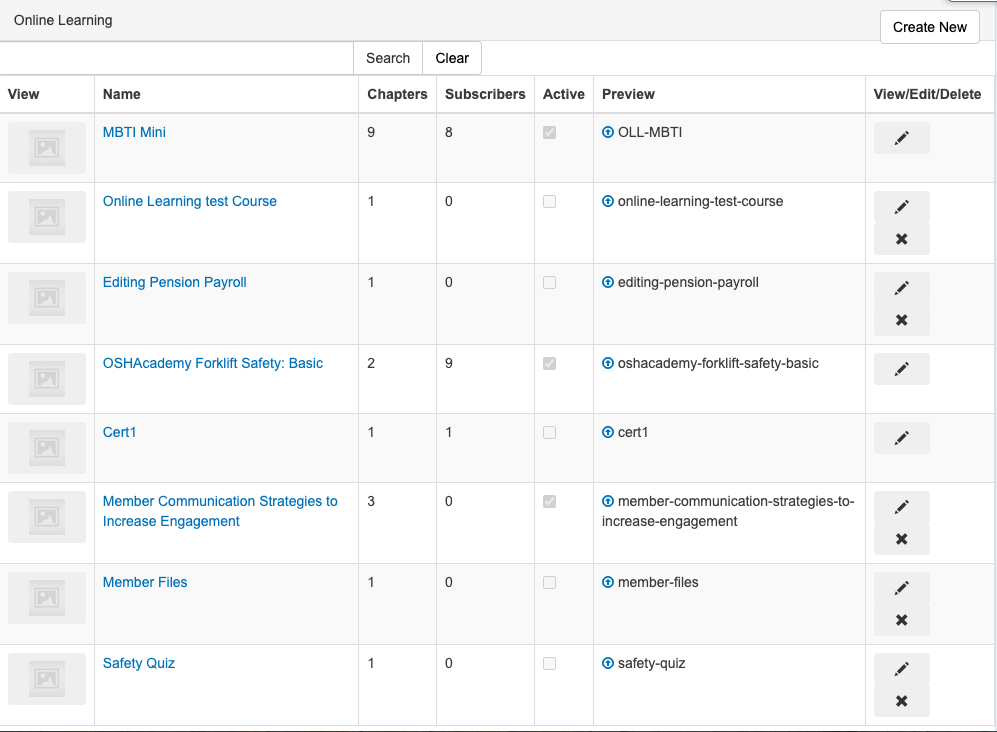Toggle the Active checkbox for MBTI Mini
Image resolution: width=997 pixels, height=732 pixels.
pos(549,131)
